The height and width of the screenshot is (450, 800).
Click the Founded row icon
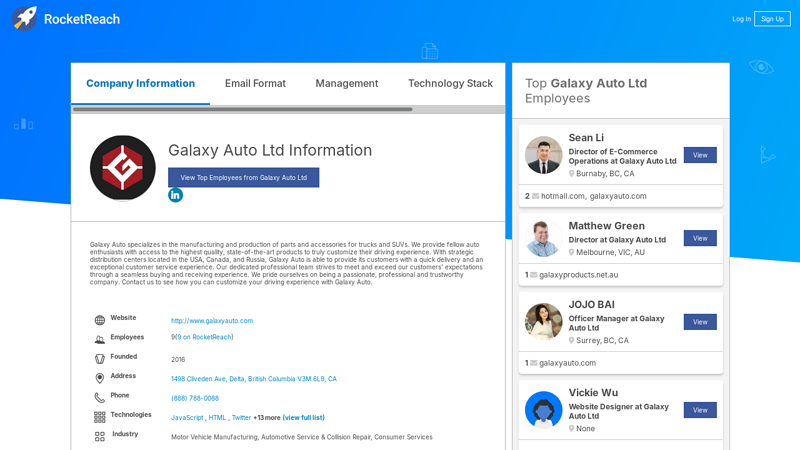click(99, 359)
